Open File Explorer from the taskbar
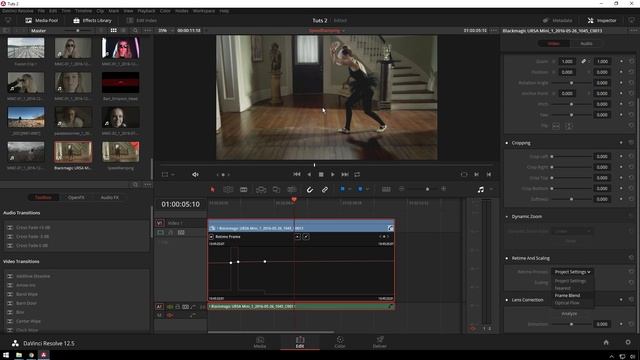 click(19, 356)
